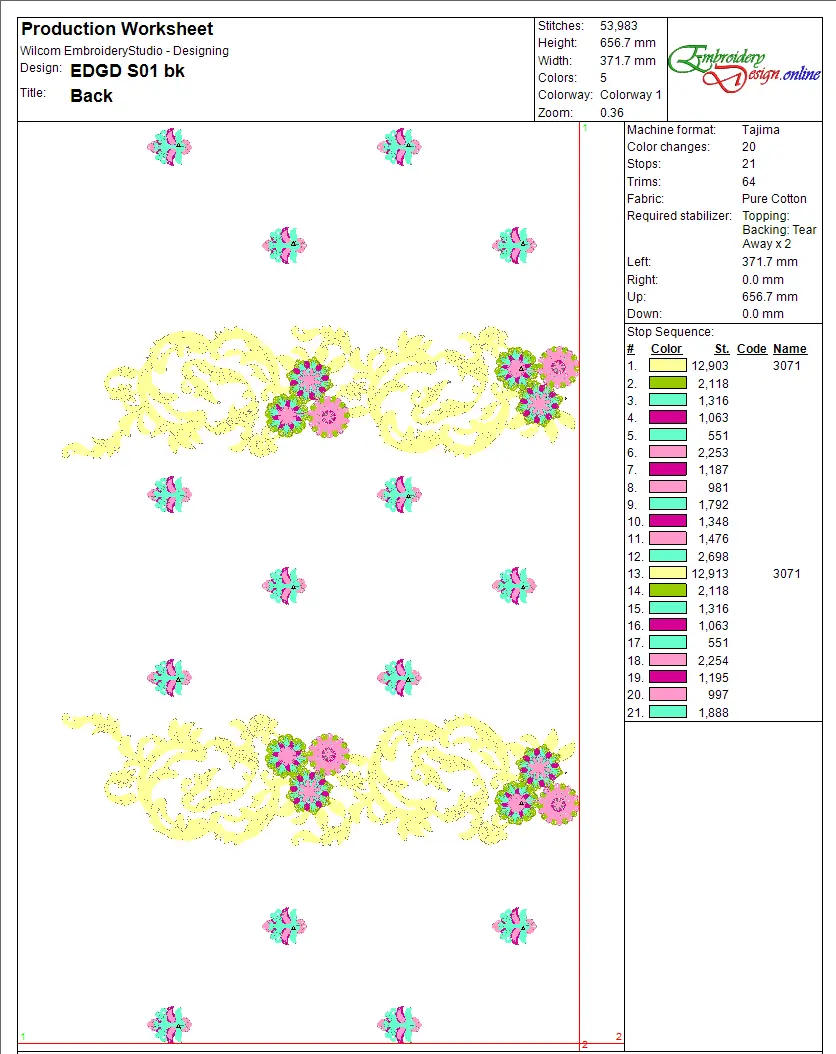Click the Embroidery Design.online logo
This screenshot has height=1054, width=836.
744,68
